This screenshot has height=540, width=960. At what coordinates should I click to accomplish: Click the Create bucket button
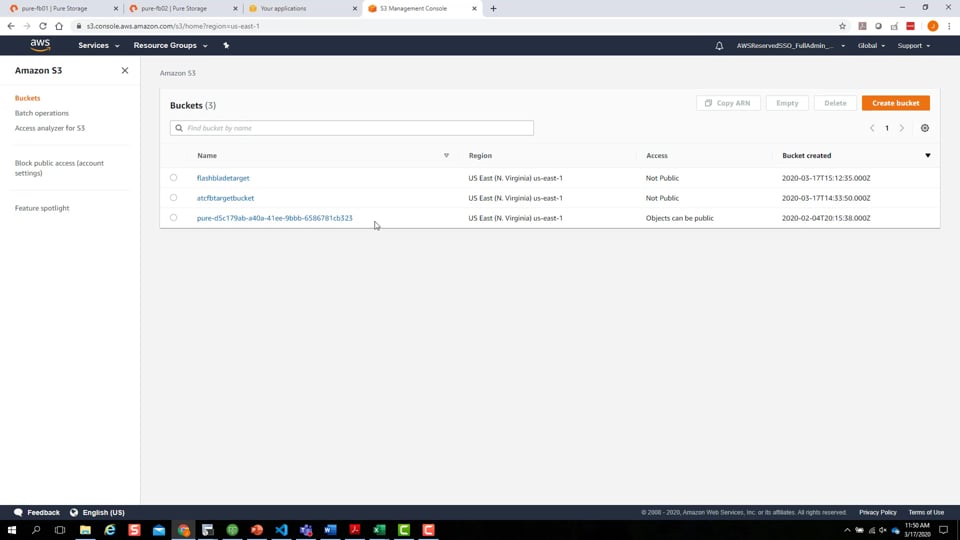(x=895, y=103)
